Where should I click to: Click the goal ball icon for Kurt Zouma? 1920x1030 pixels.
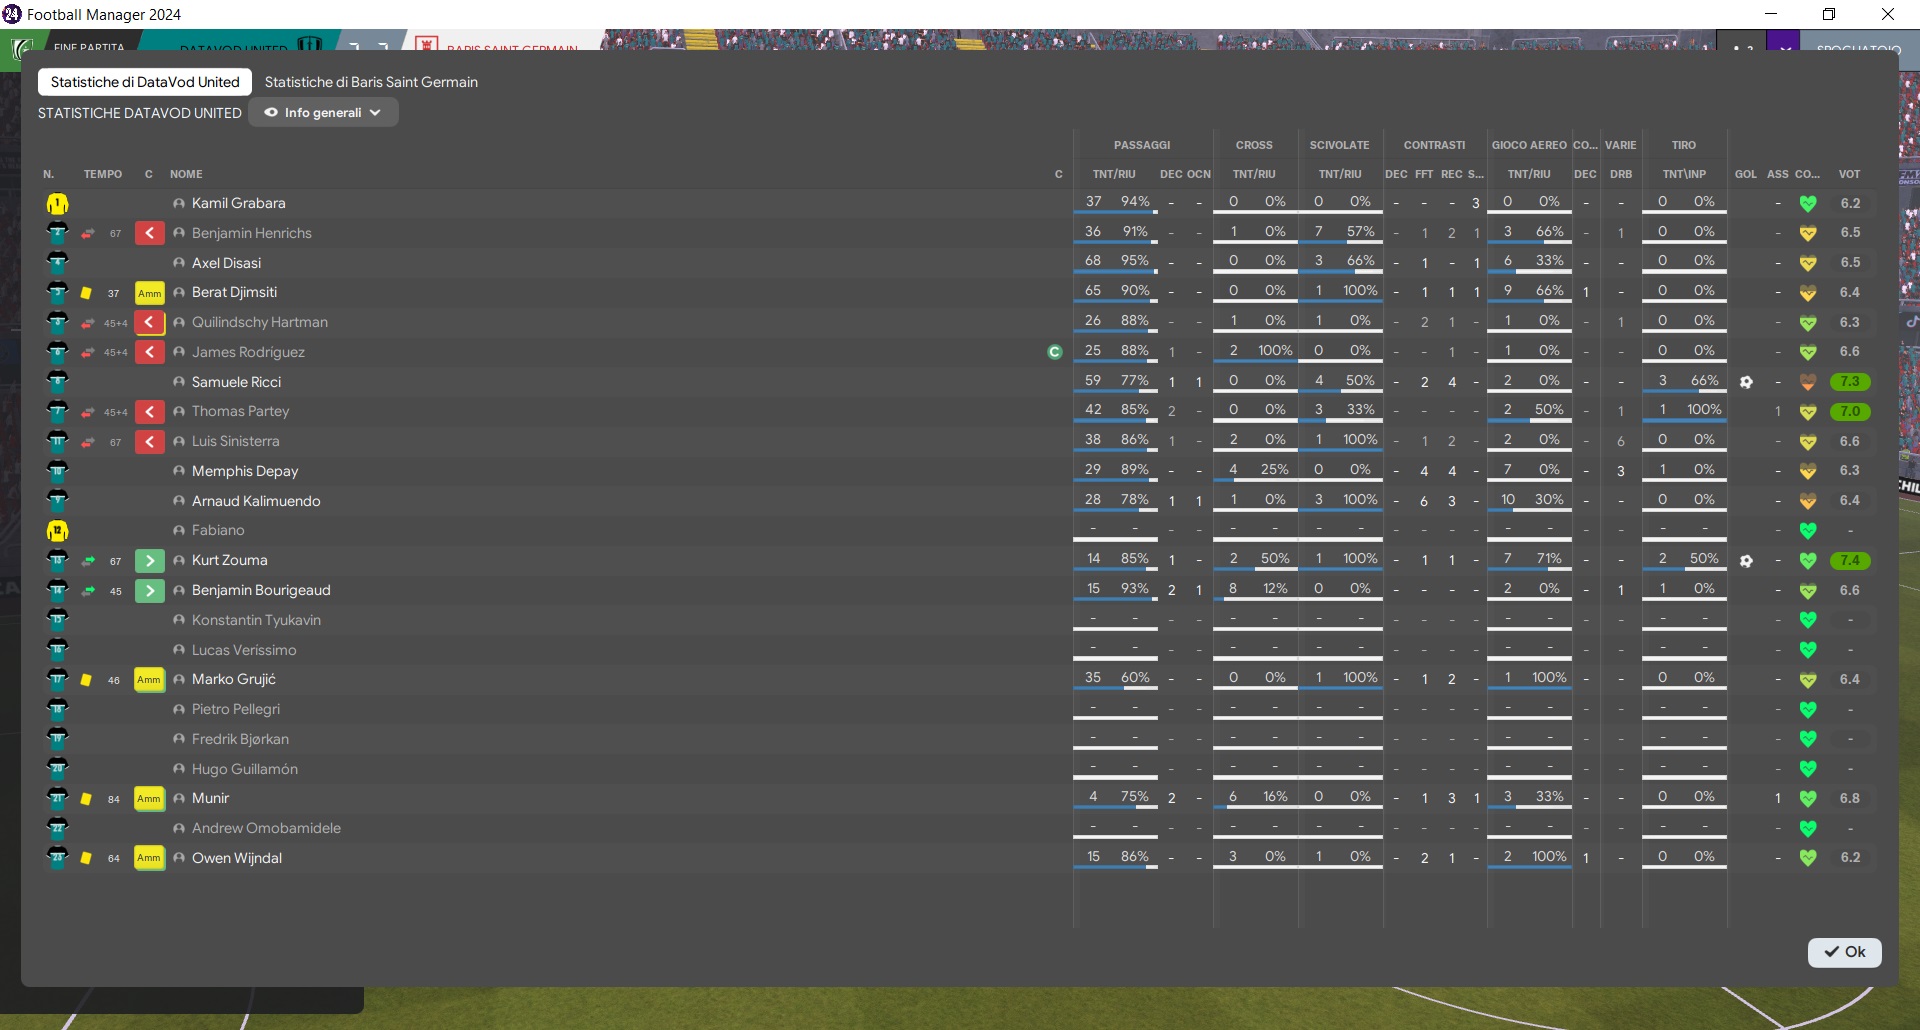pos(1746,561)
